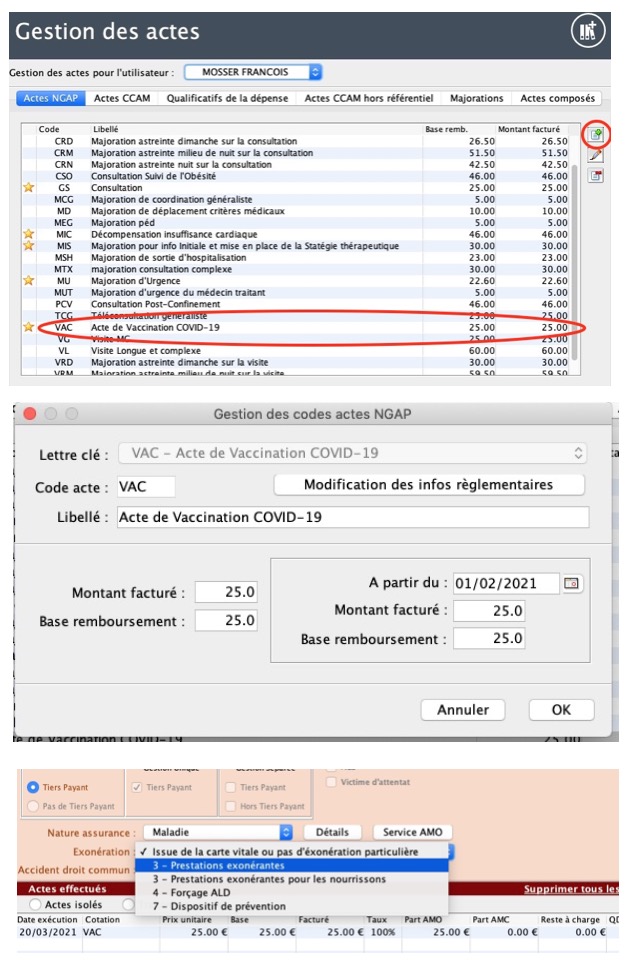633x972 pixels.
Task: Click Montant facturé field under A partir du
Action: (489, 611)
